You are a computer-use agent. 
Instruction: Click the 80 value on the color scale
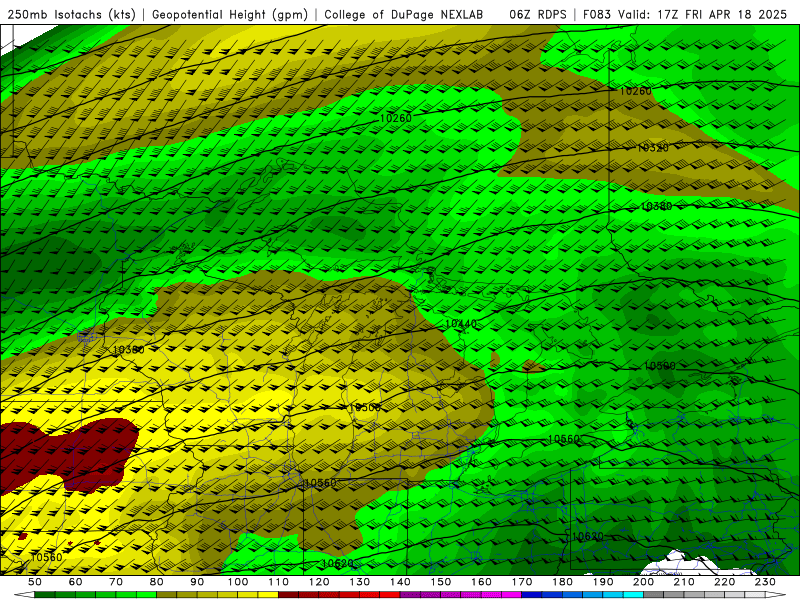(156, 582)
